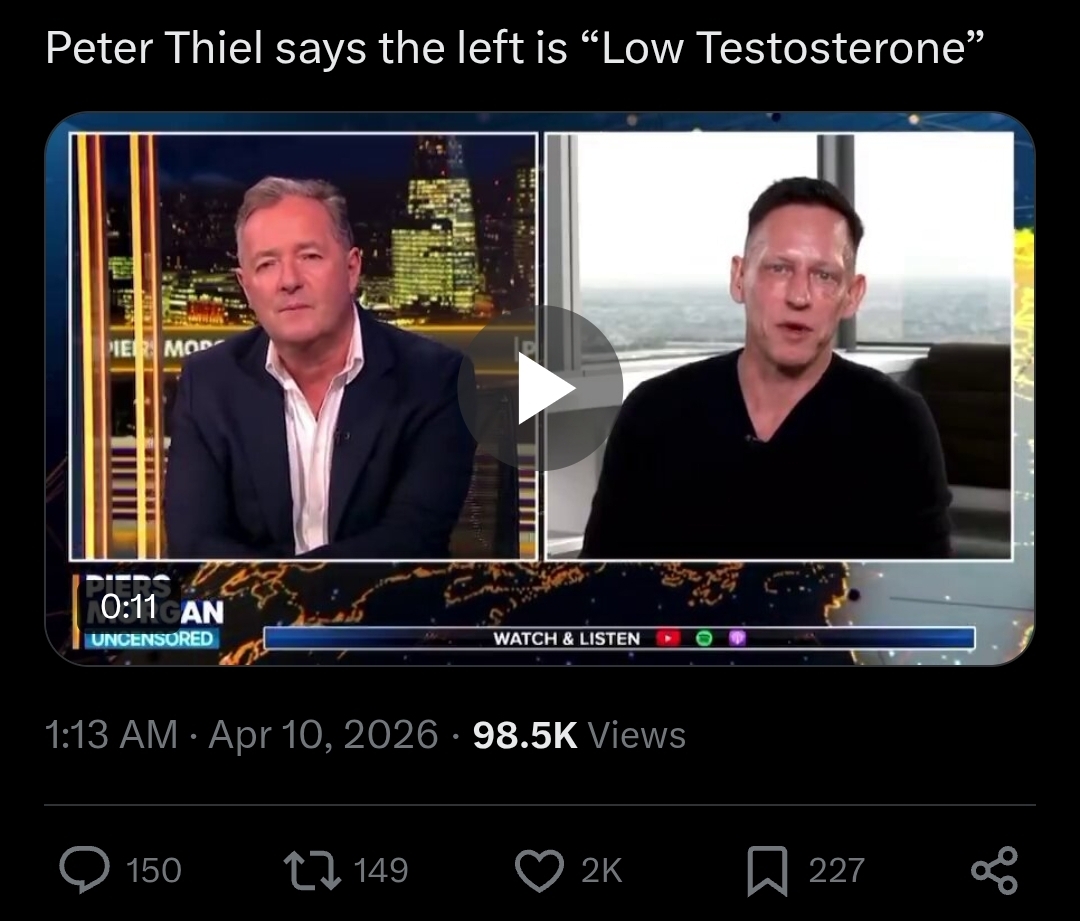Click the purple podcast icon in the banner
1080x921 pixels.
pyautogui.click(x=737, y=639)
